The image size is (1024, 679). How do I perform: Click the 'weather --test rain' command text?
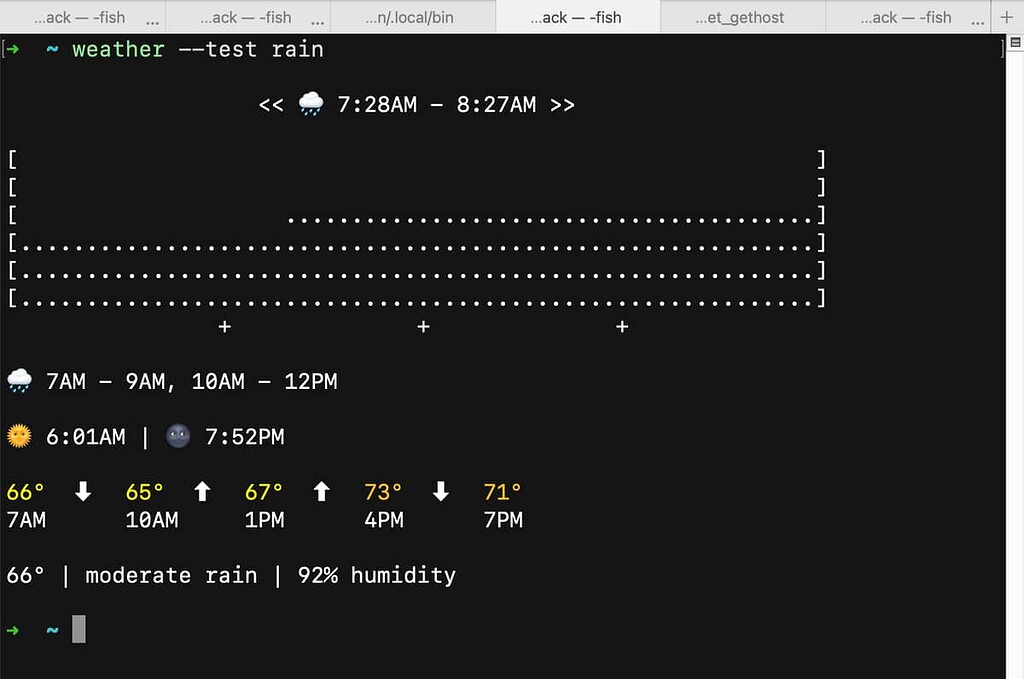(198, 49)
